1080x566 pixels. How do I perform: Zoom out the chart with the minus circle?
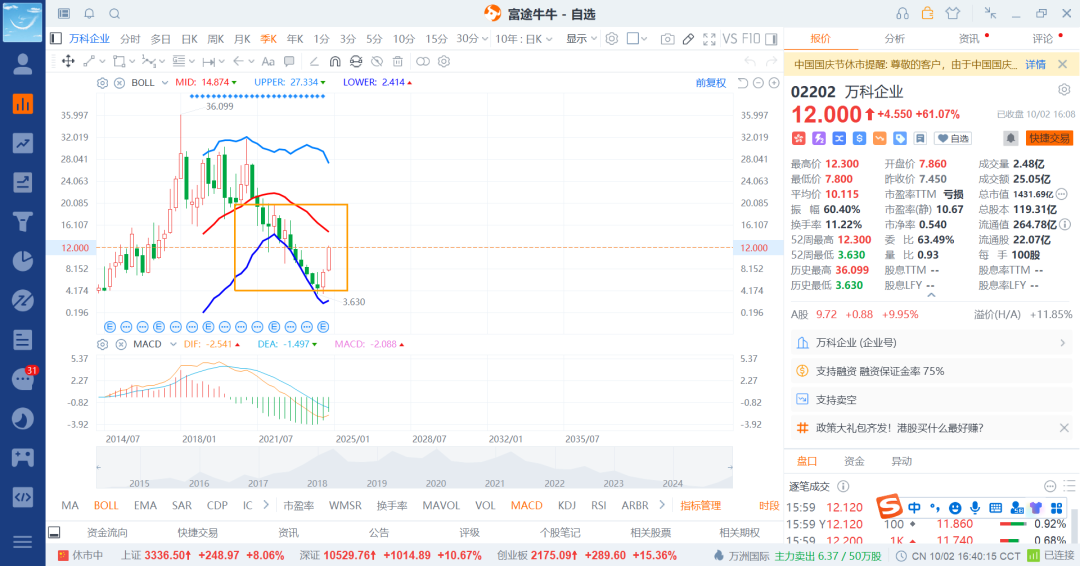758,83
